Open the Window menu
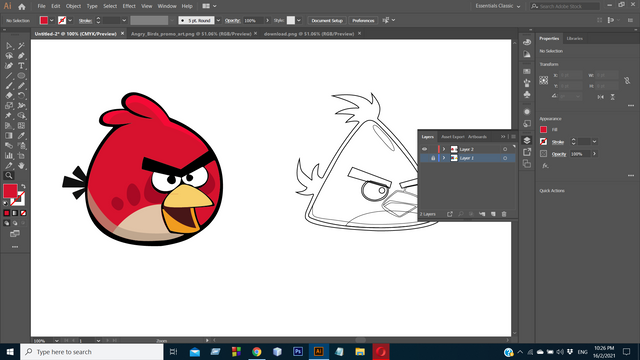The image size is (640, 360). click(x=167, y=6)
